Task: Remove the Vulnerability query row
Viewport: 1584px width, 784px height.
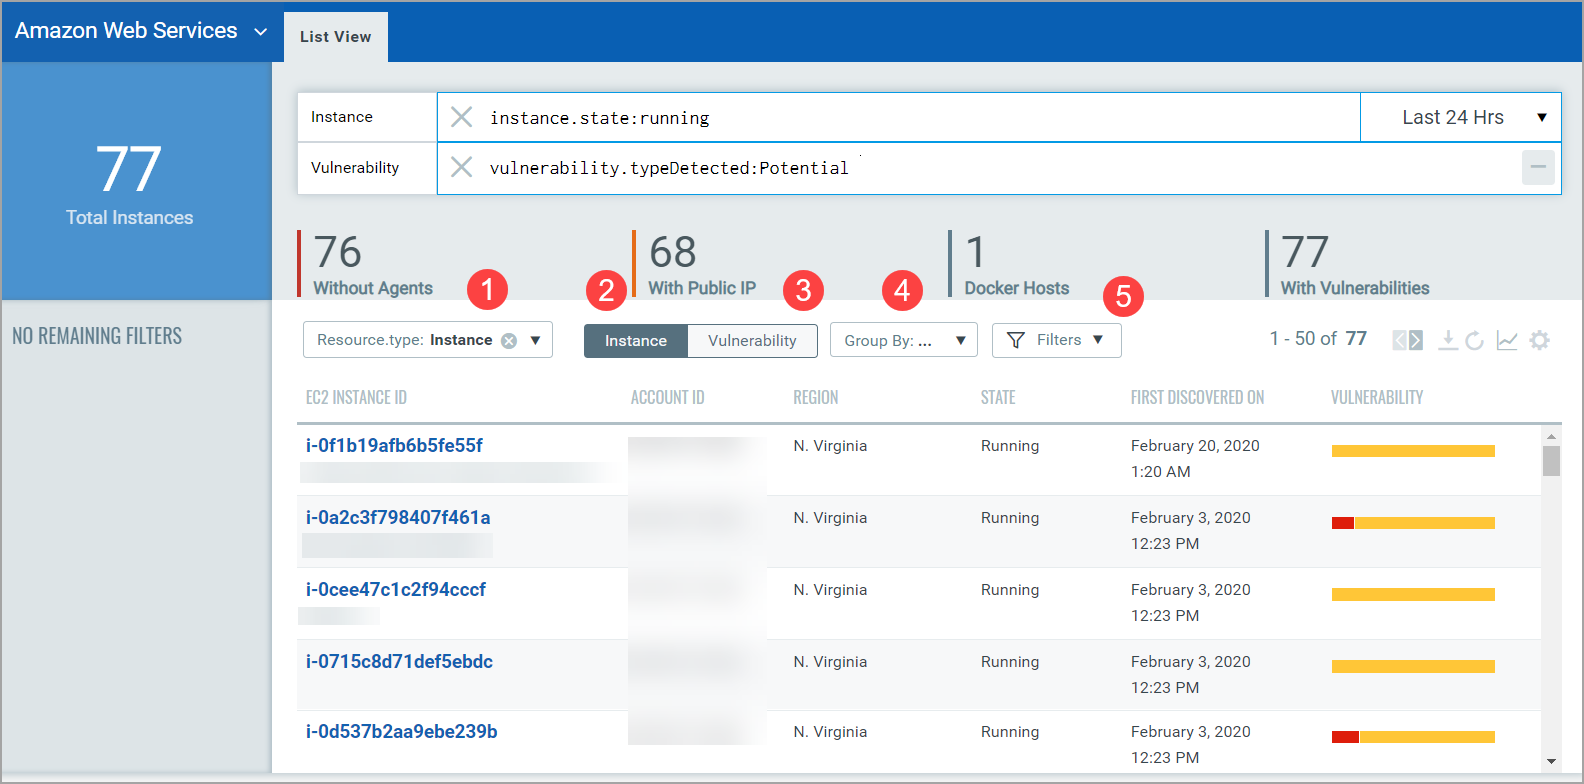Action: (1538, 167)
